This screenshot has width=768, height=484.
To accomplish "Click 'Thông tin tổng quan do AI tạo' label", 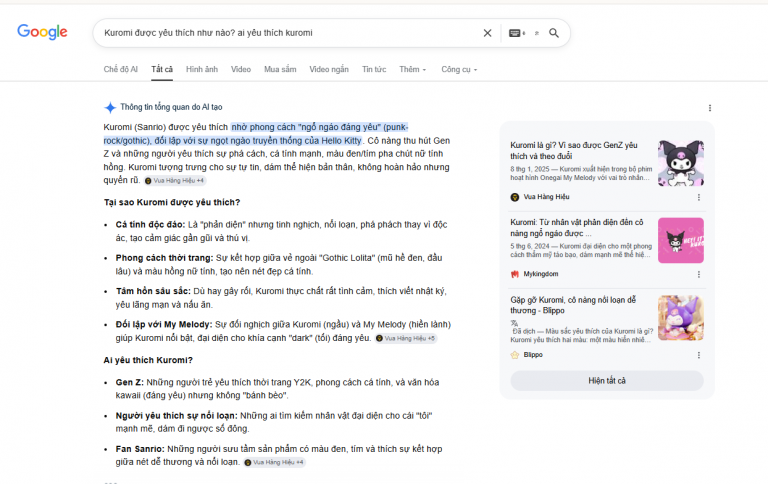I will 171,107.
